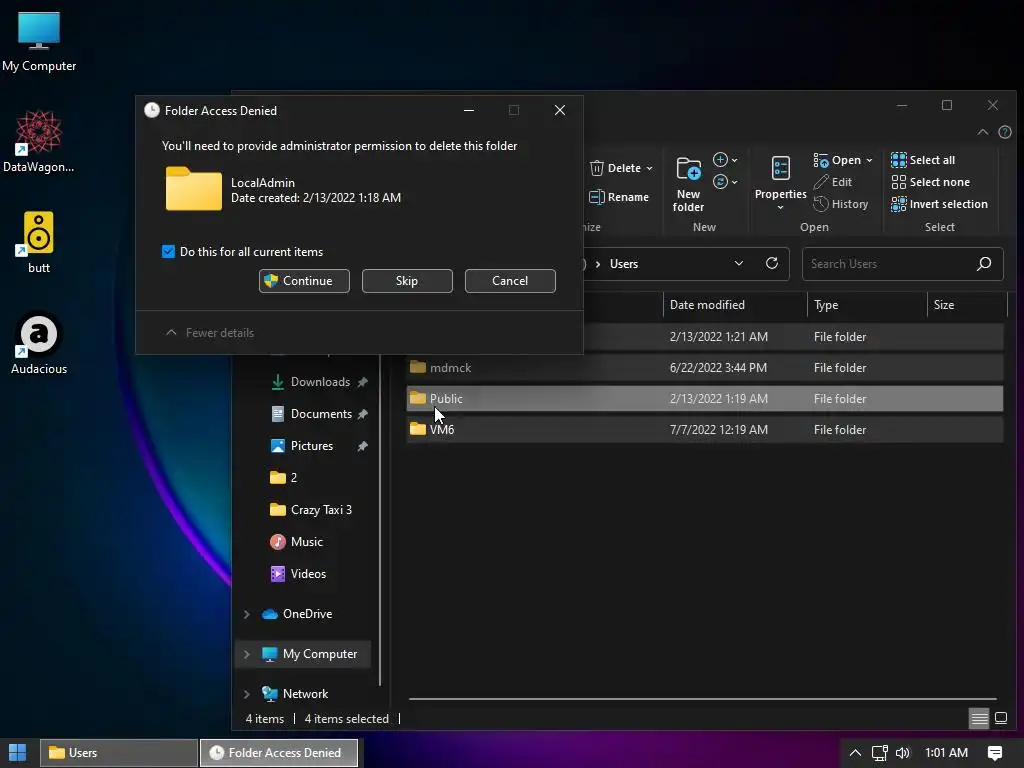Cancel the folder deletion dialog
This screenshot has width=1024, height=768.
point(510,281)
